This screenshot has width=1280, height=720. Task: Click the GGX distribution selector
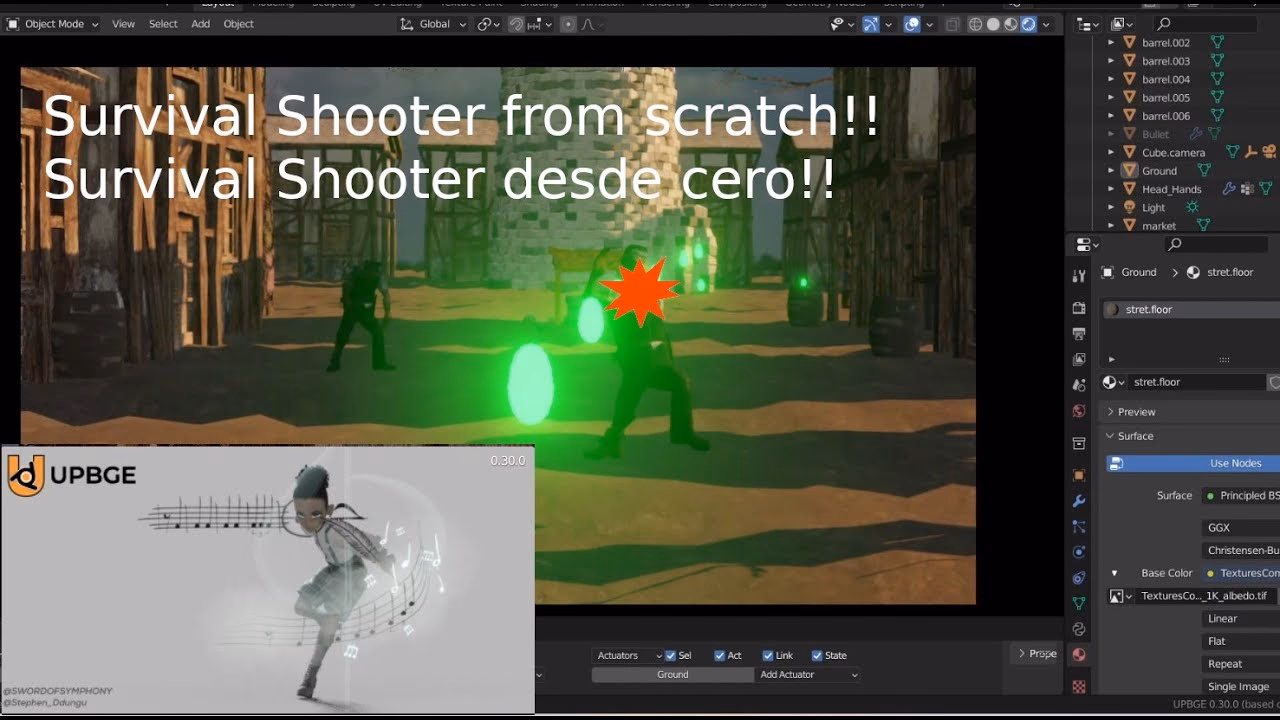[1242, 527]
